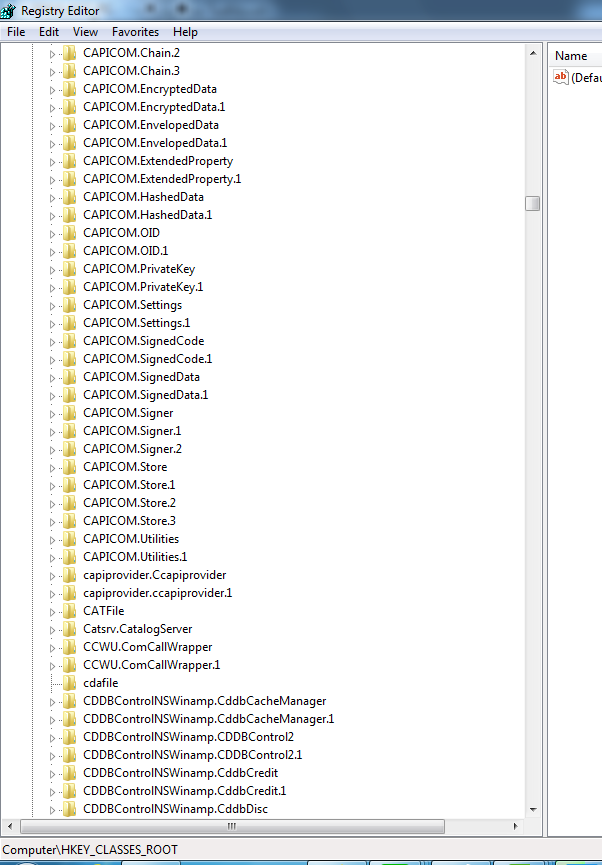Expand the CAPICOM.Chain.3 key
The height and width of the screenshot is (865, 602).
click(x=52, y=72)
